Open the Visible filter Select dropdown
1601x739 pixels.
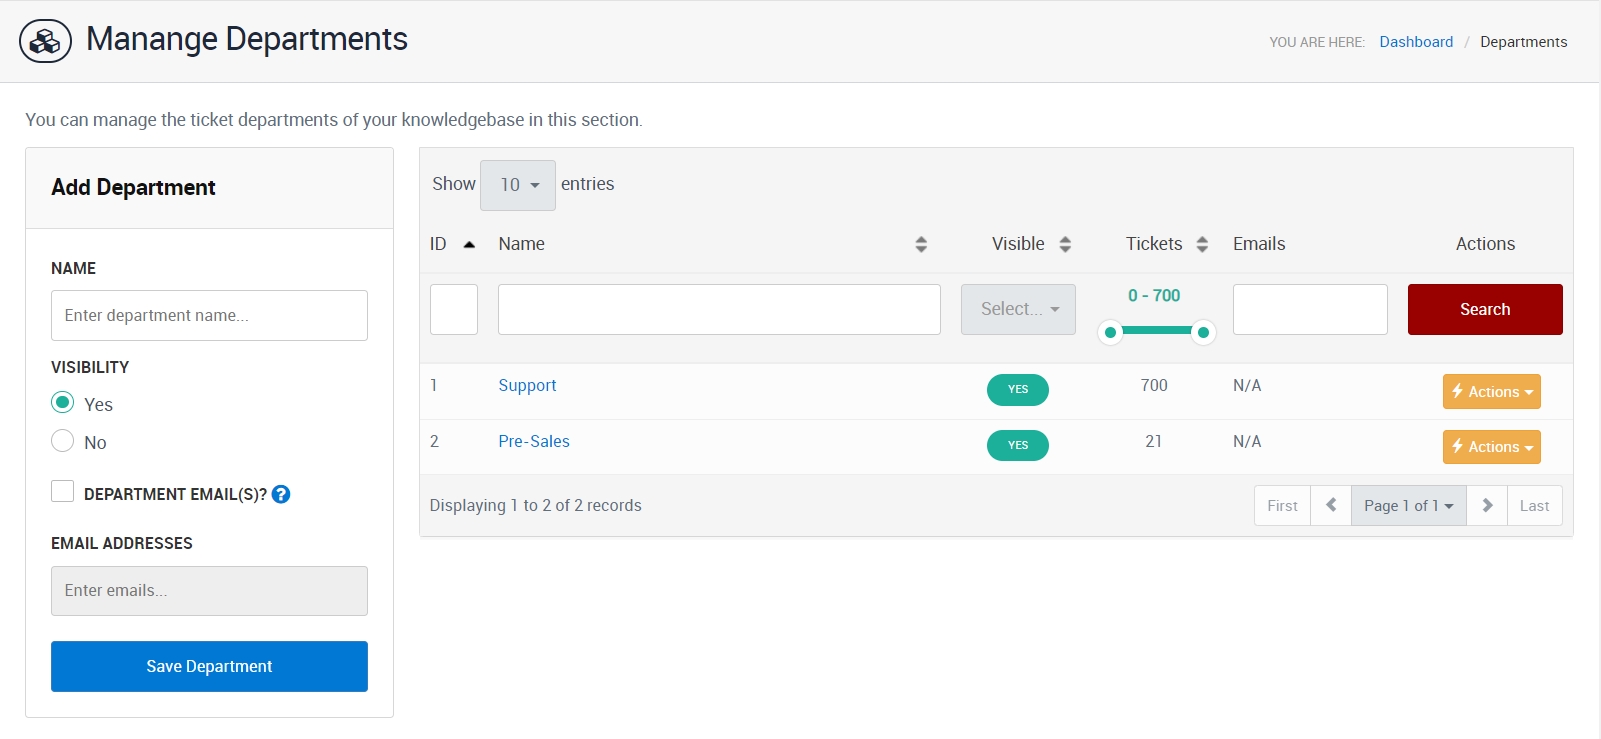pos(1018,310)
